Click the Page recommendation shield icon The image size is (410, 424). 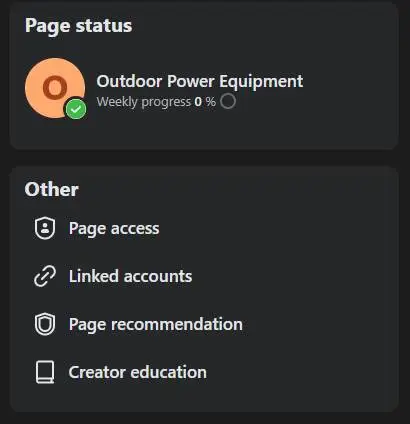[45, 324]
